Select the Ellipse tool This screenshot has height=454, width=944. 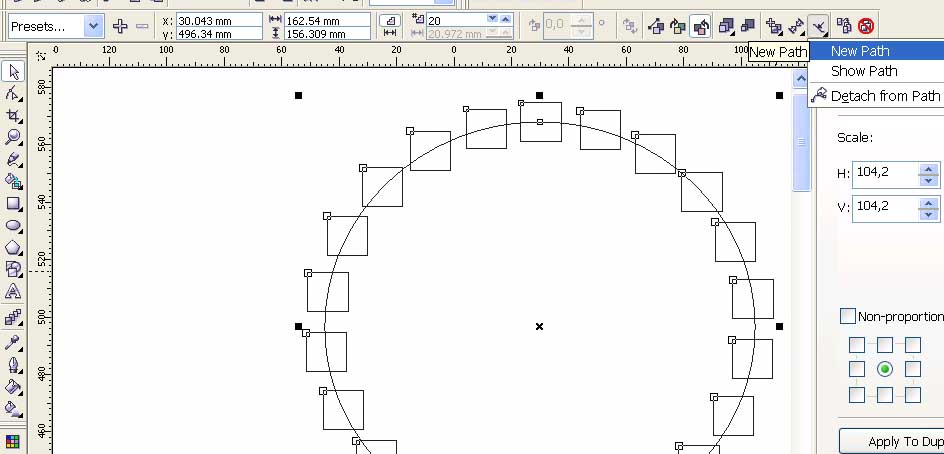[13, 226]
